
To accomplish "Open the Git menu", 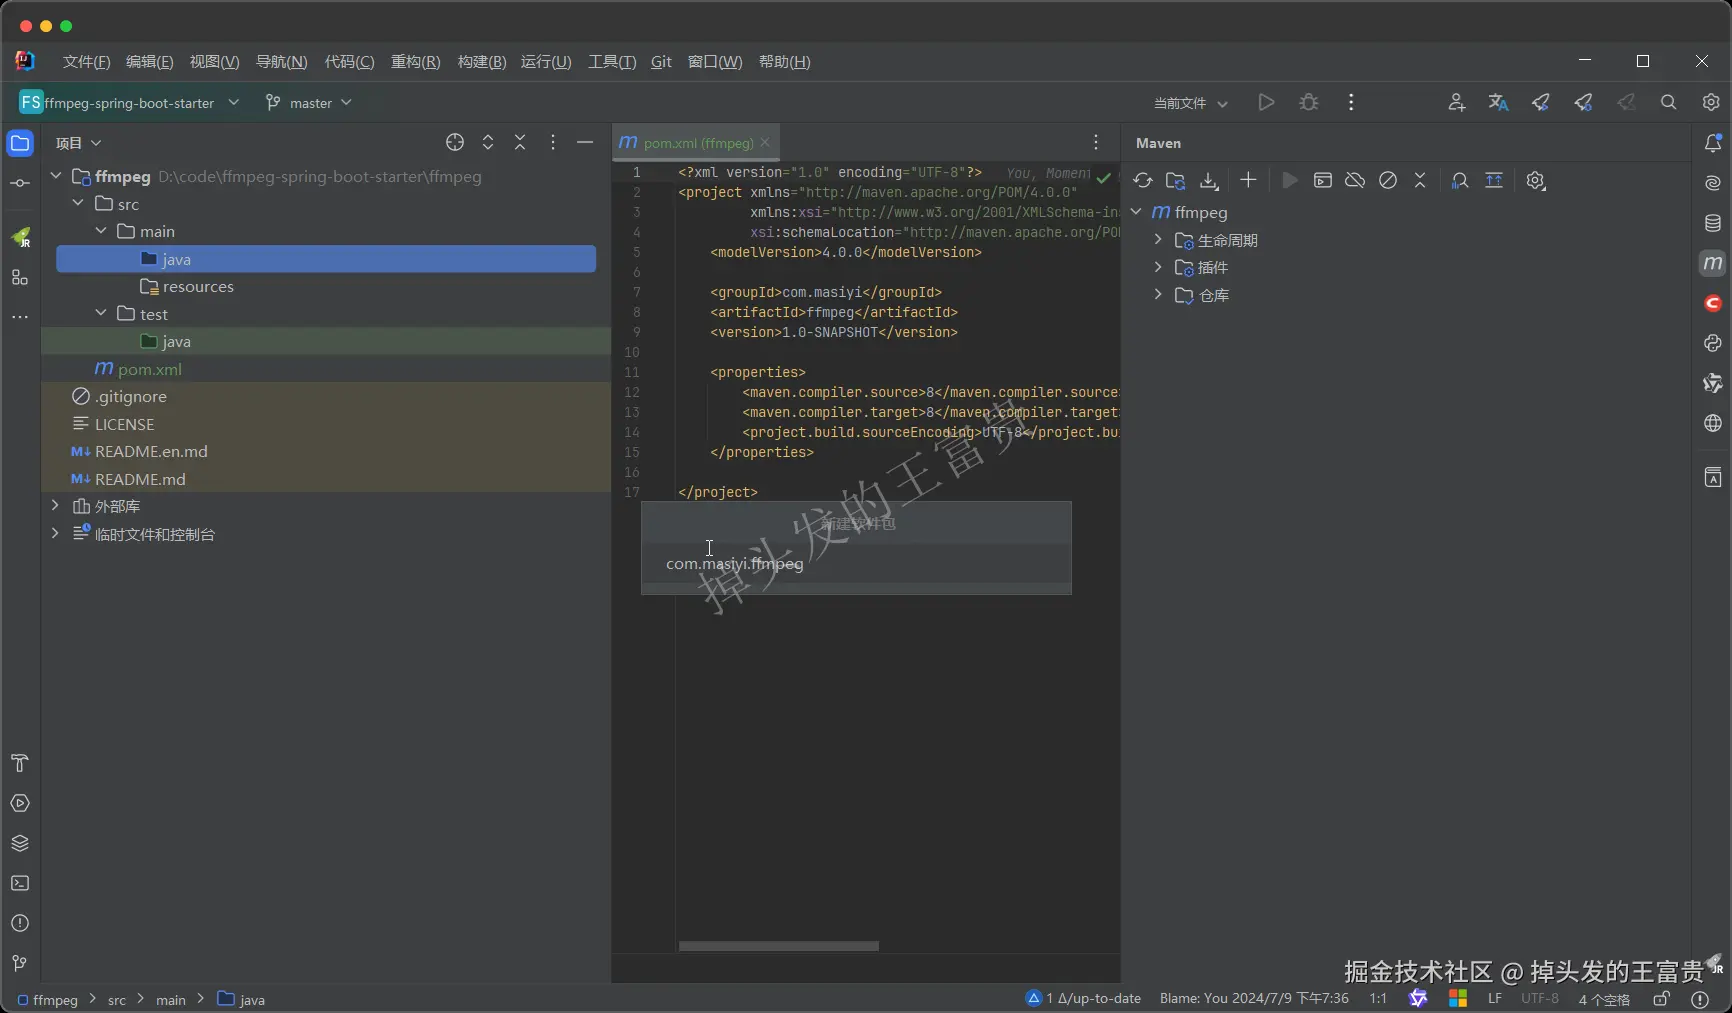I will click(661, 61).
